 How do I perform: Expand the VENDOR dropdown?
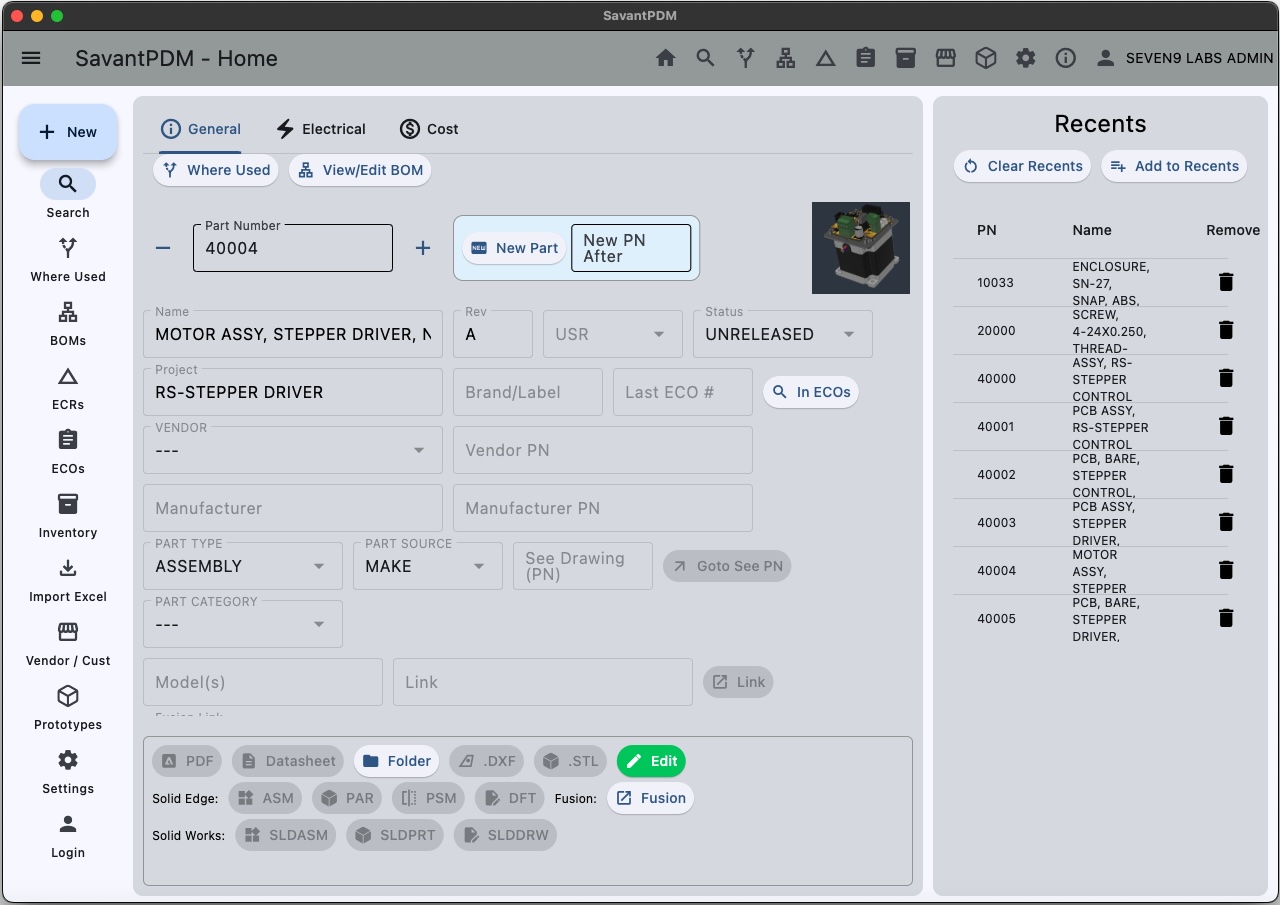click(x=292, y=450)
